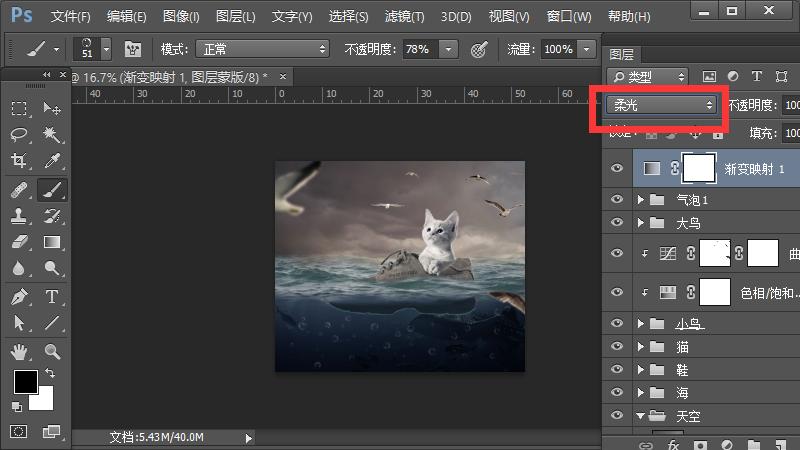Select the Clone Stamp tool
800x450 pixels.
pos(19,216)
